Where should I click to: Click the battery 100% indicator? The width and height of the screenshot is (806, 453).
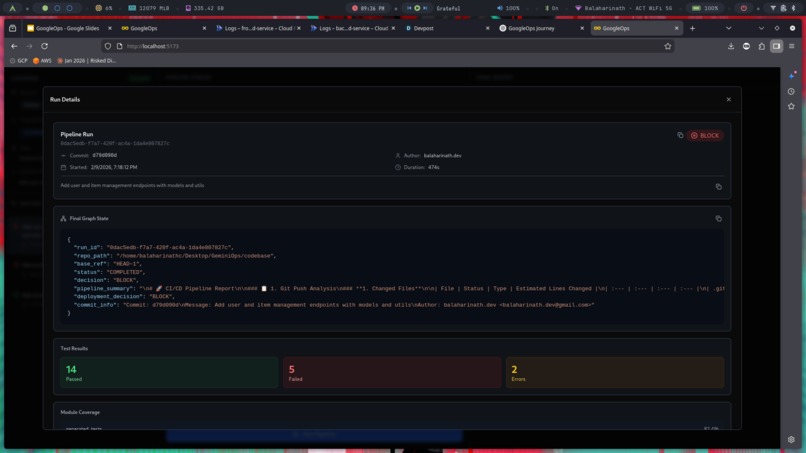[x=705, y=8]
